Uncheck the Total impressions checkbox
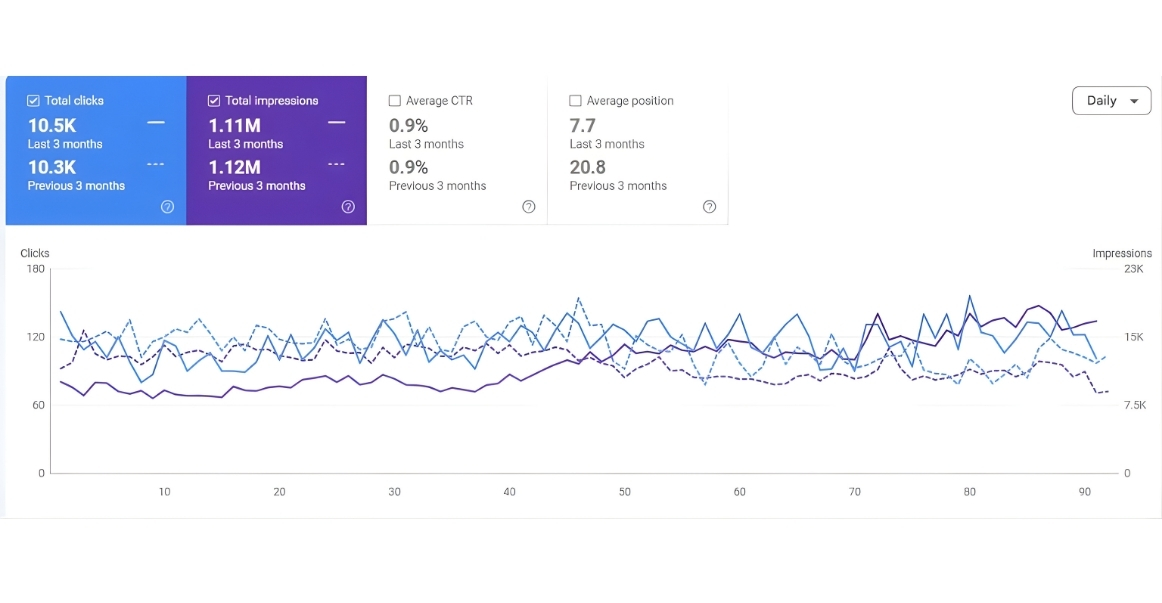The width and height of the screenshot is (1162, 603). 214,101
